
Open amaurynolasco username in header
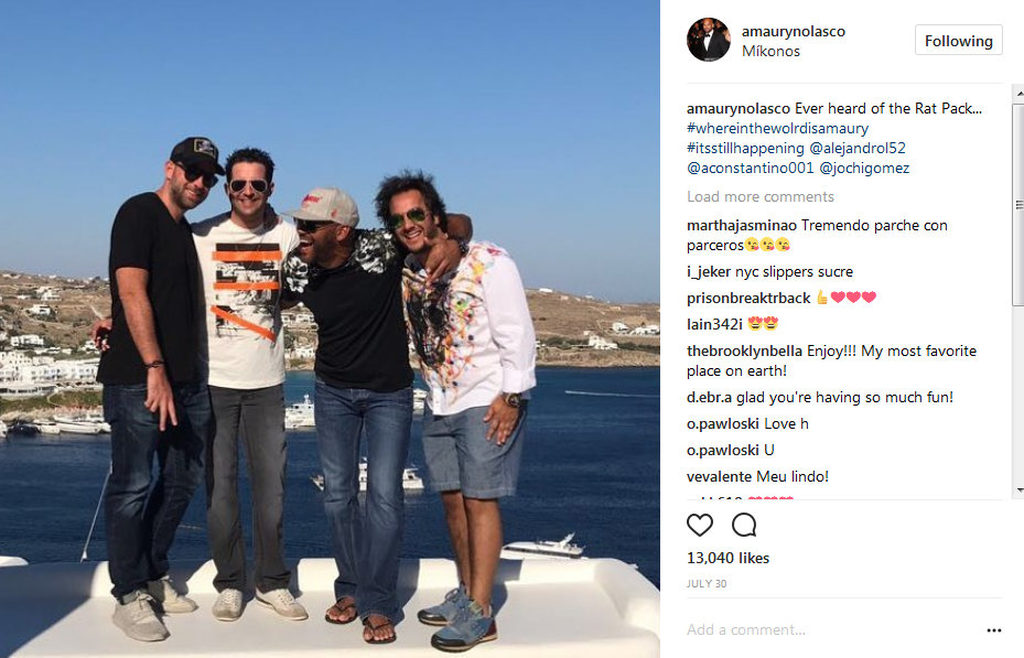point(793,31)
